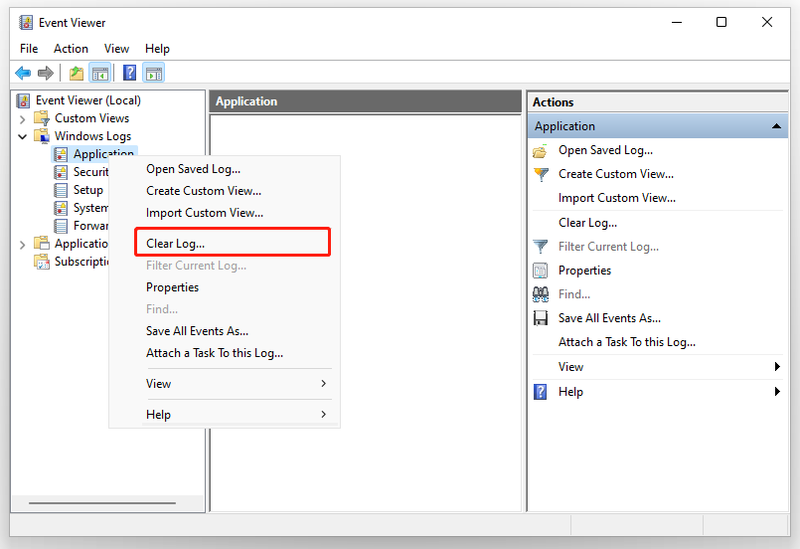Screen dimensions: 800x549
Task: Click Applications and Services Logs folder icon
Action: pos(42,243)
